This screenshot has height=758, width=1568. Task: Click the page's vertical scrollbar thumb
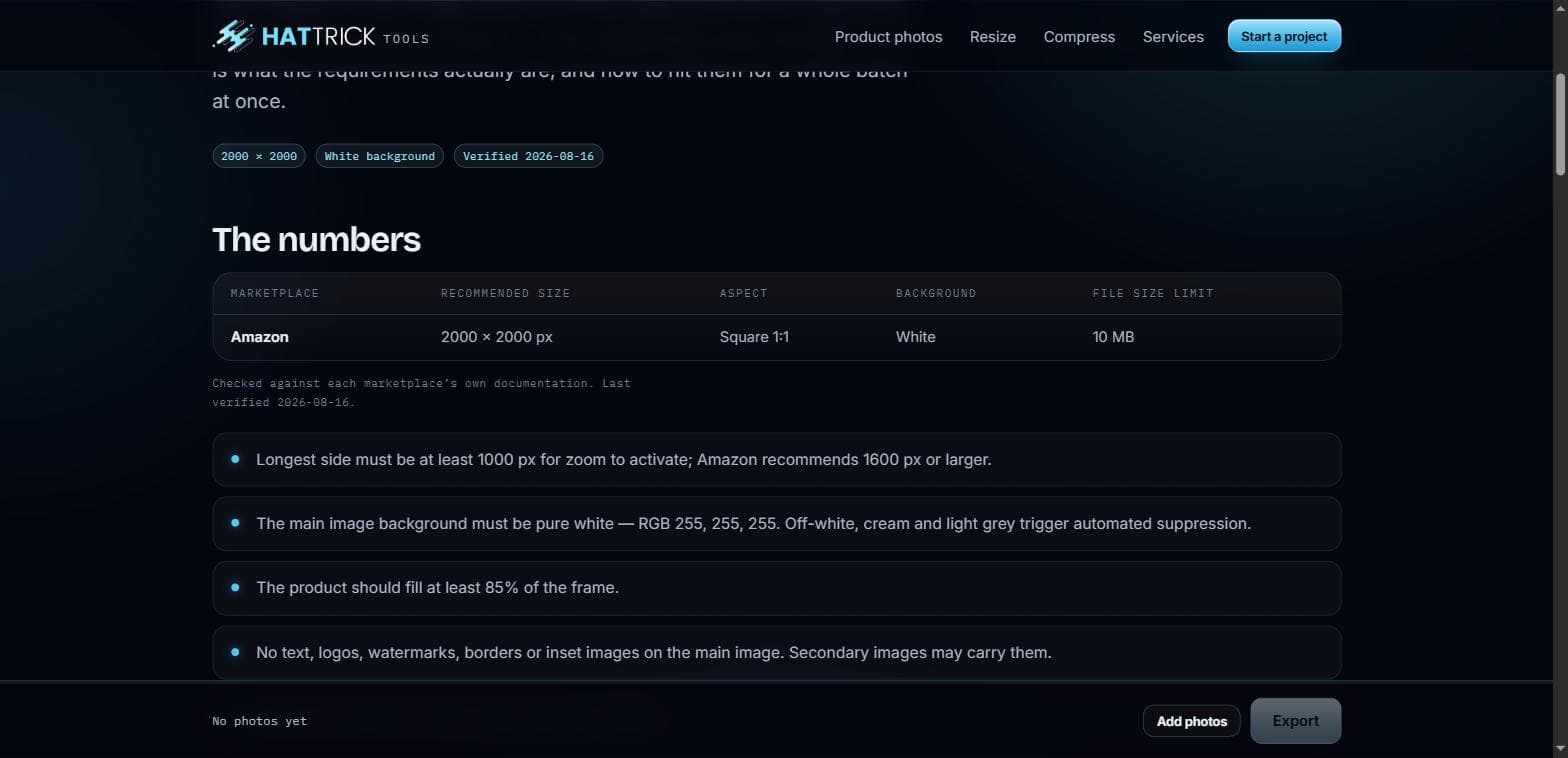tap(1560, 125)
